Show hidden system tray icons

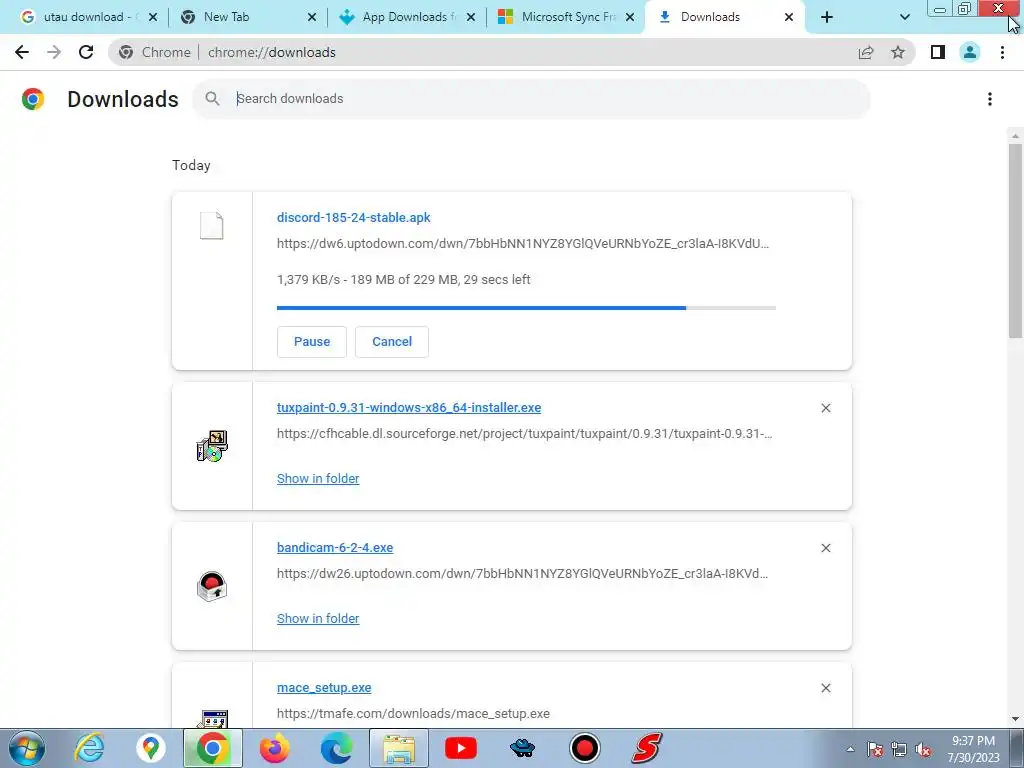click(850, 750)
